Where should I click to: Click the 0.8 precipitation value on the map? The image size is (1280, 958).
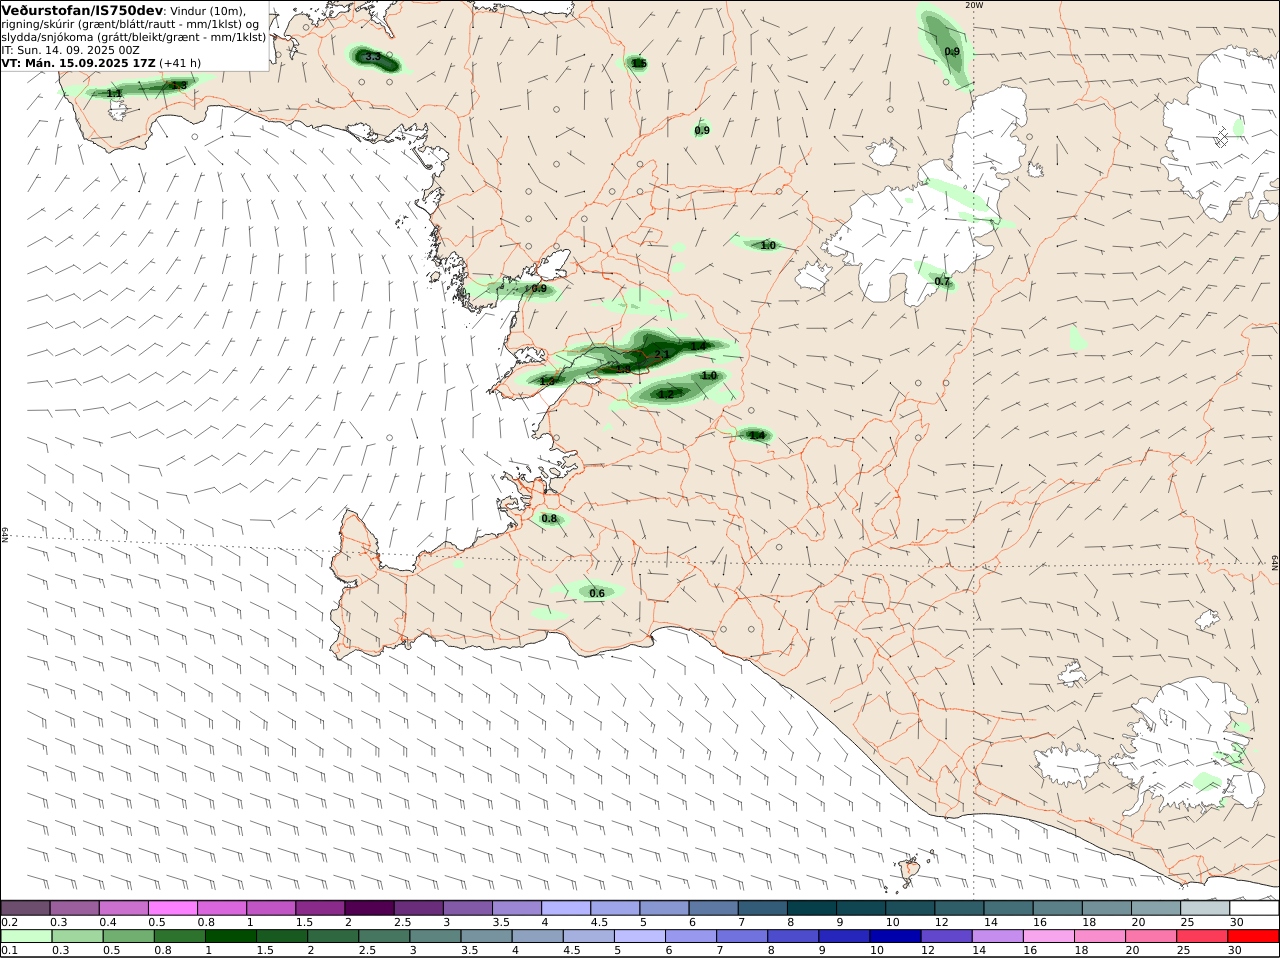point(549,519)
